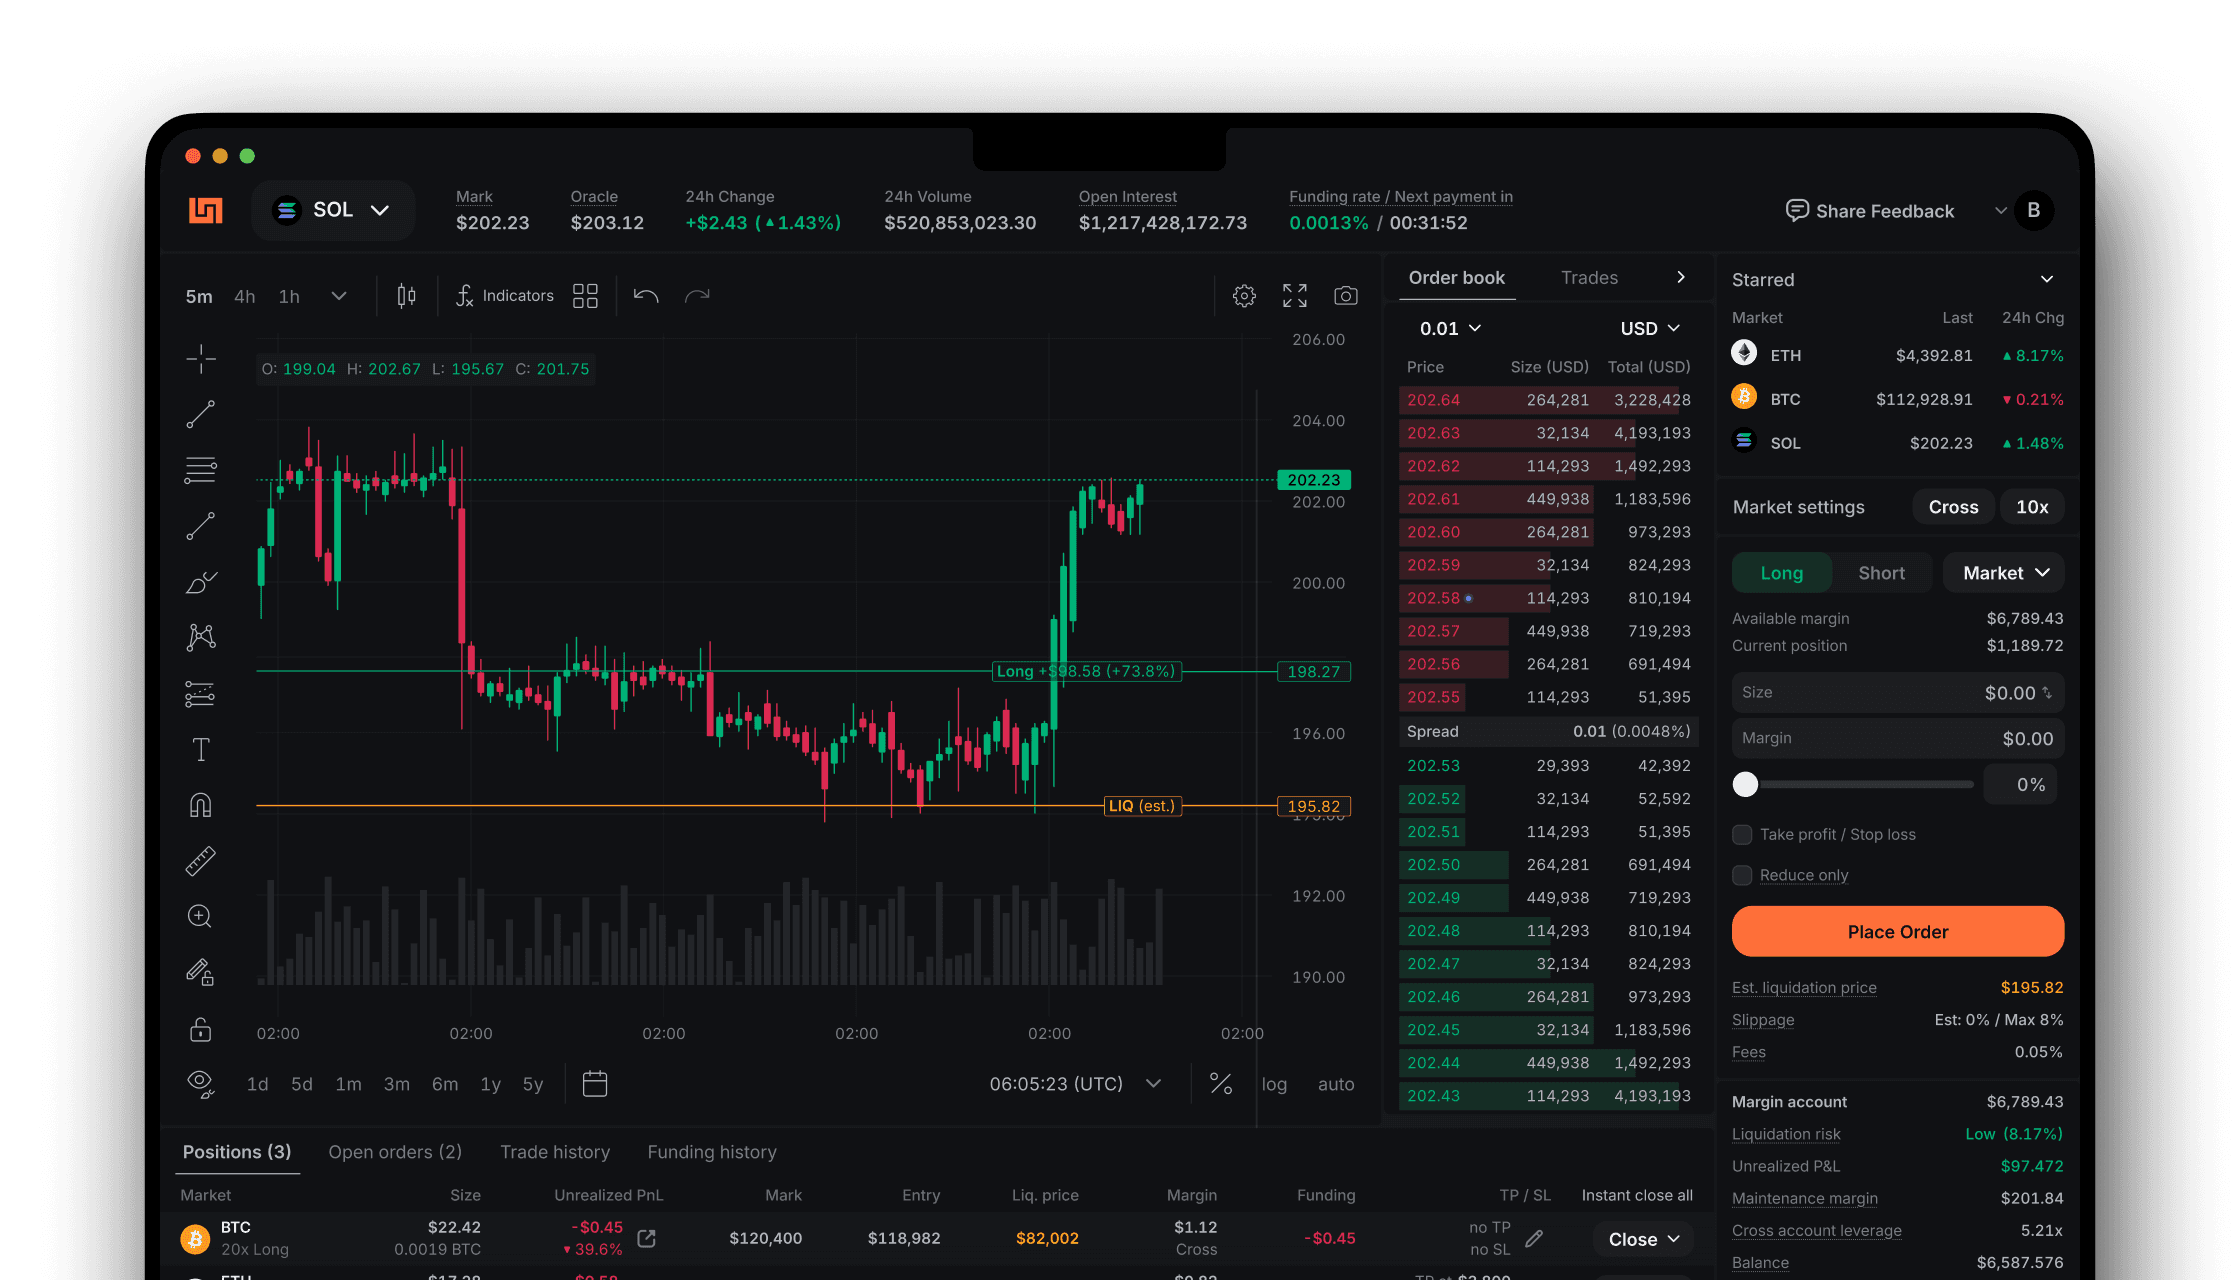The width and height of the screenshot is (2240, 1280).
Task: Open the Open orders (2) tab
Action: 395,1152
